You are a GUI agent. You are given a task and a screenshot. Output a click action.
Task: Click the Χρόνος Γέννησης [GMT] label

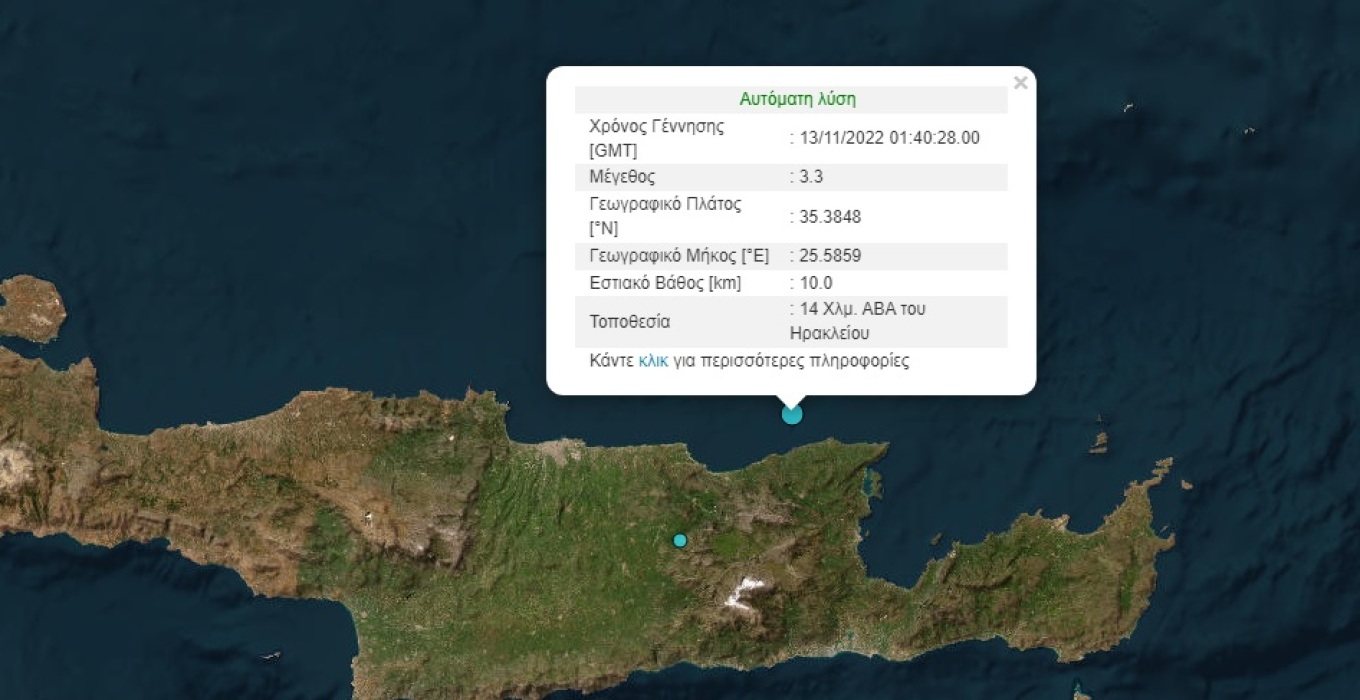[x=657, y=138]
